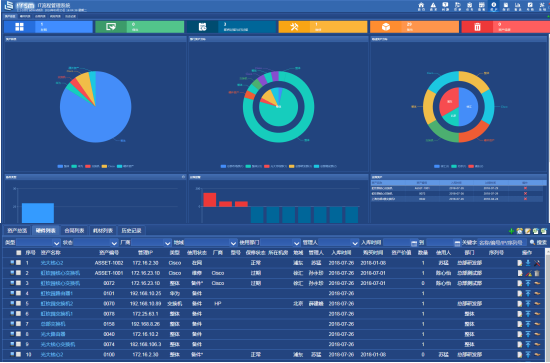Toggle the blue legend swatch under the left pie chart
Image resolution: width=550 pixels, height=363 pixels.
(x=60, y=166)
